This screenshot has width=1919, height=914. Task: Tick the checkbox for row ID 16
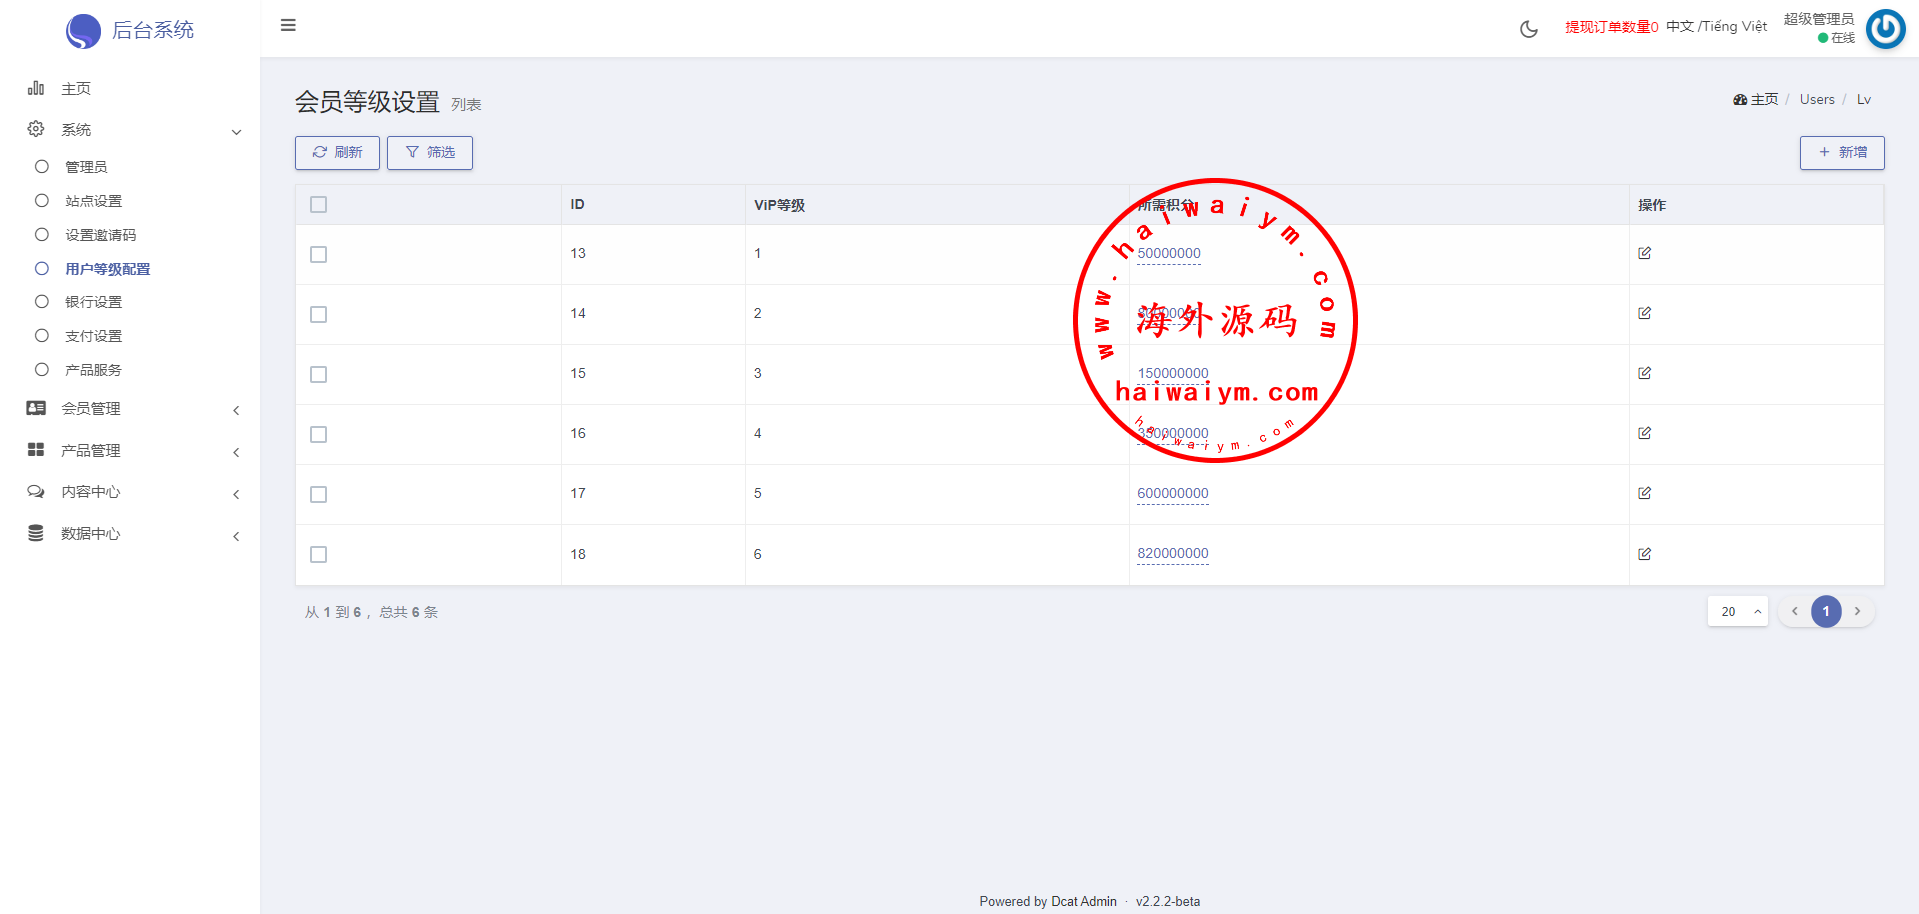coord(318,434)
